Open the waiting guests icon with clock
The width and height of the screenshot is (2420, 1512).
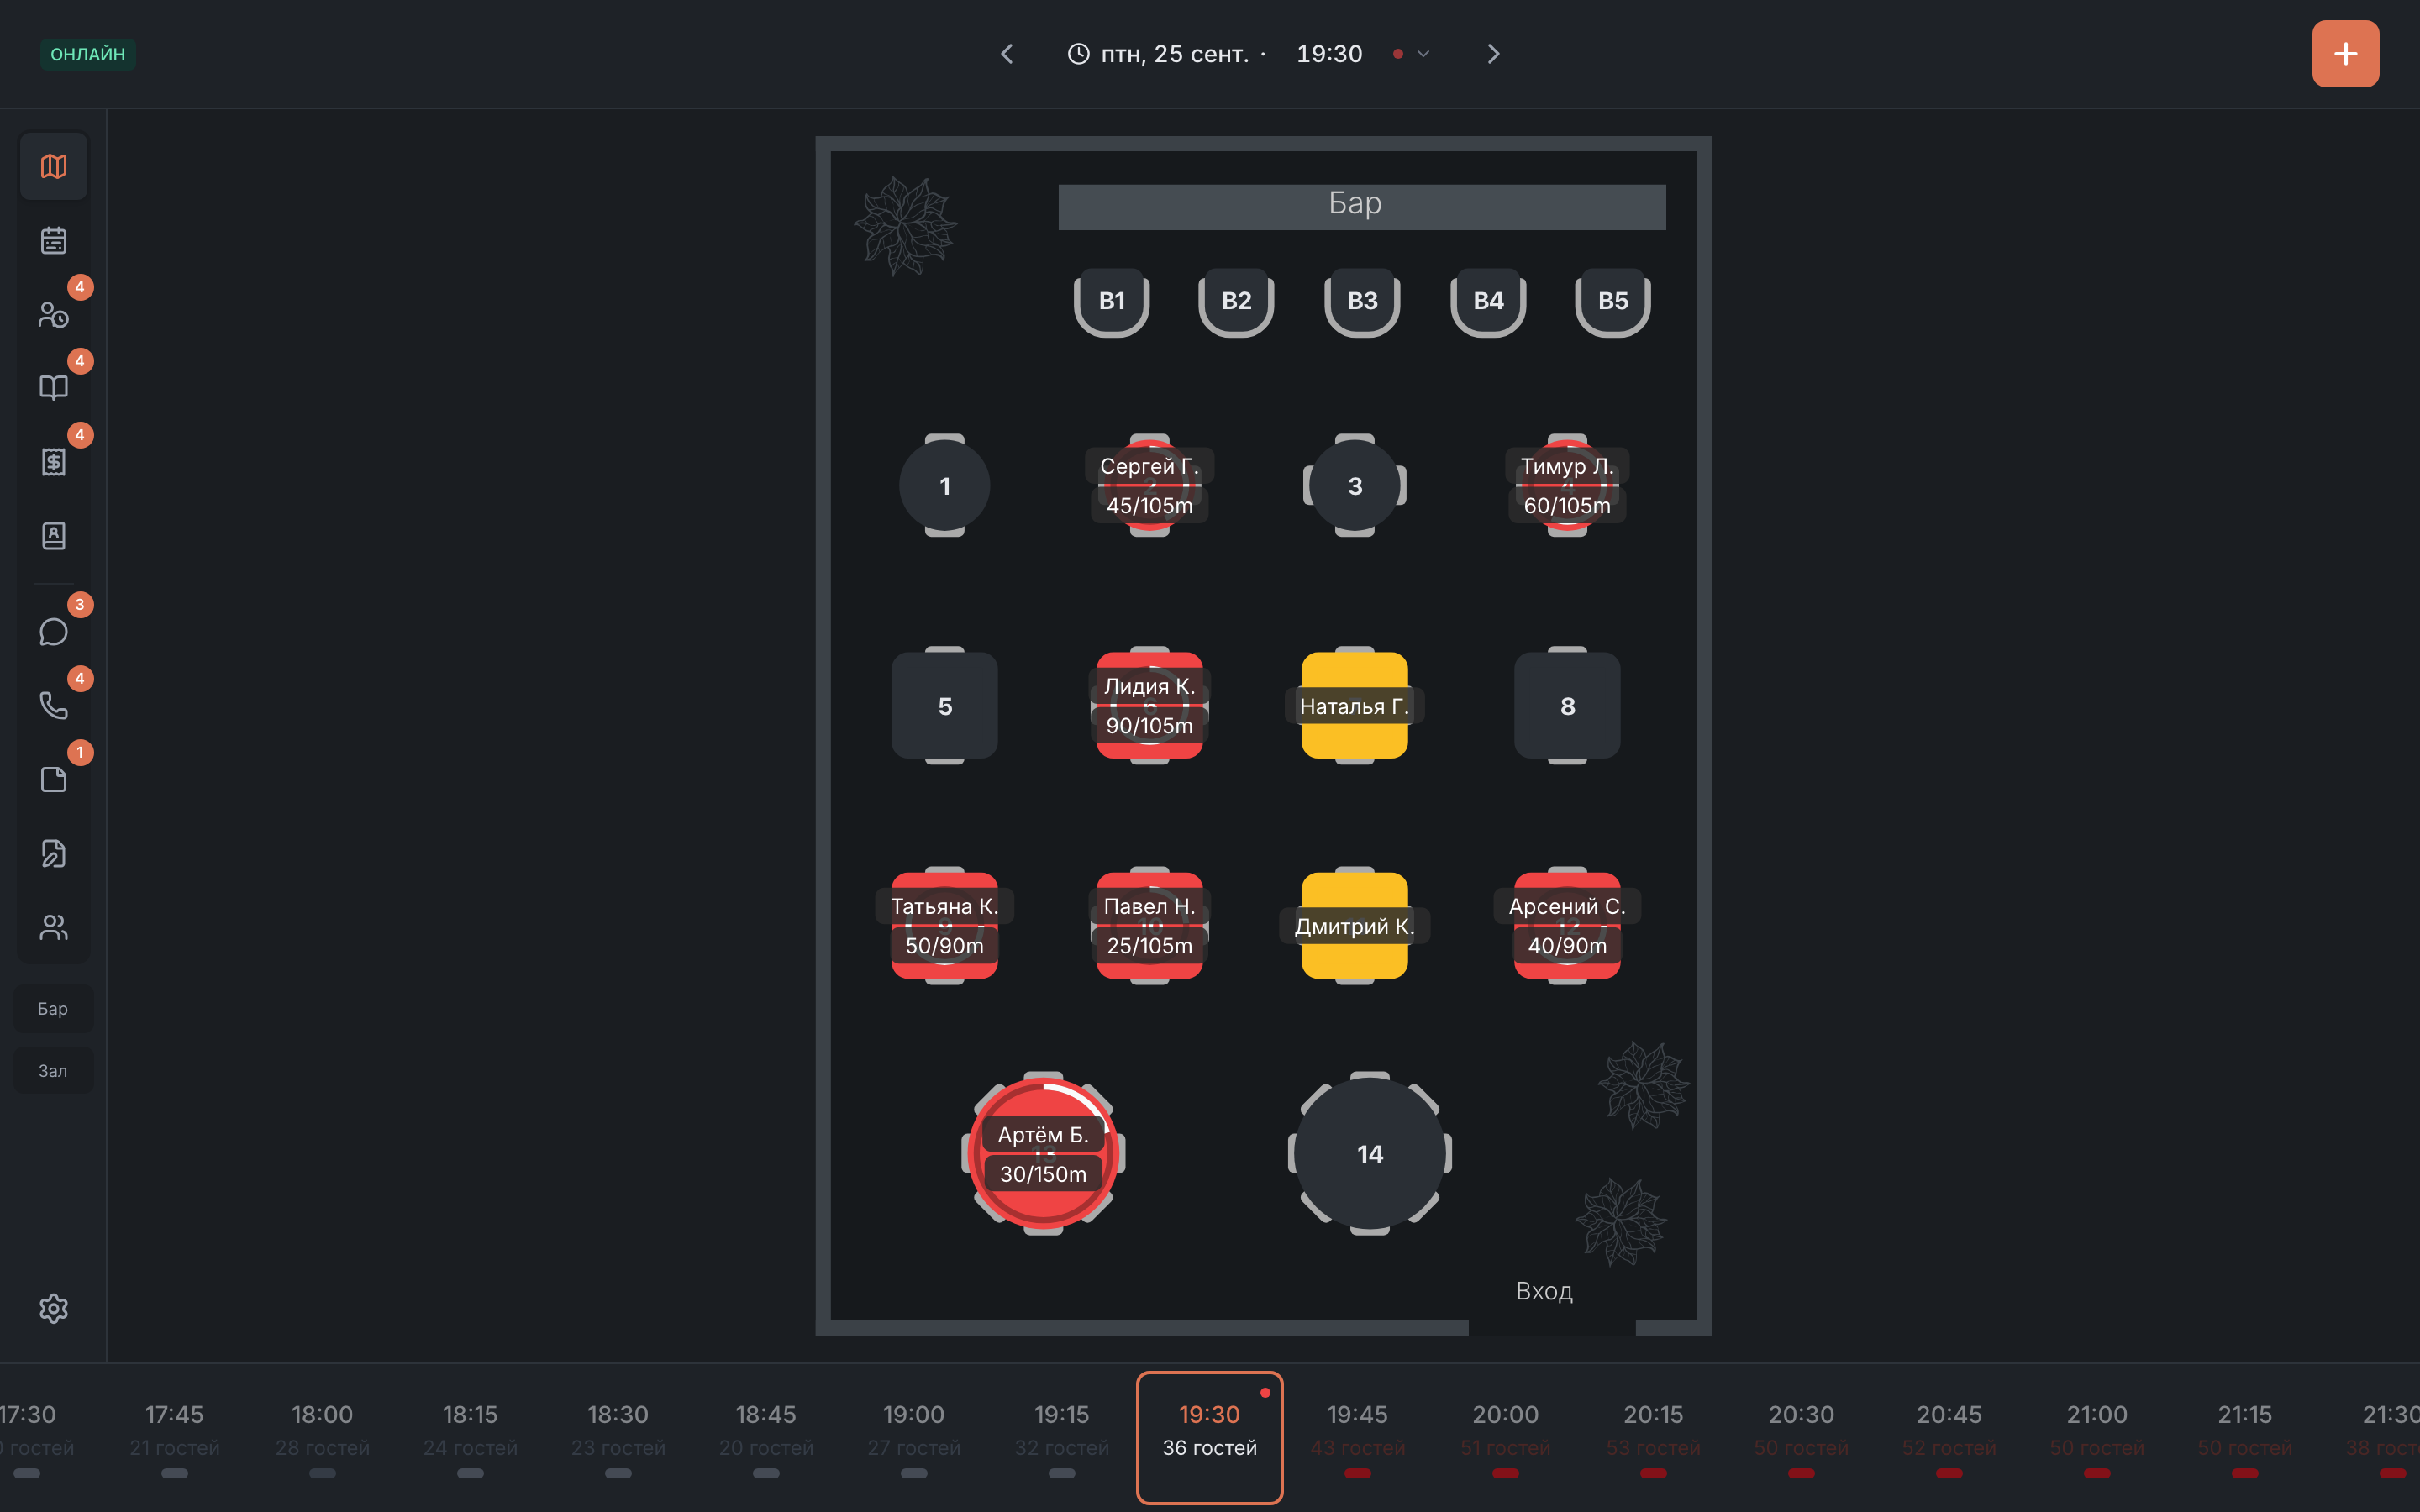54,314
